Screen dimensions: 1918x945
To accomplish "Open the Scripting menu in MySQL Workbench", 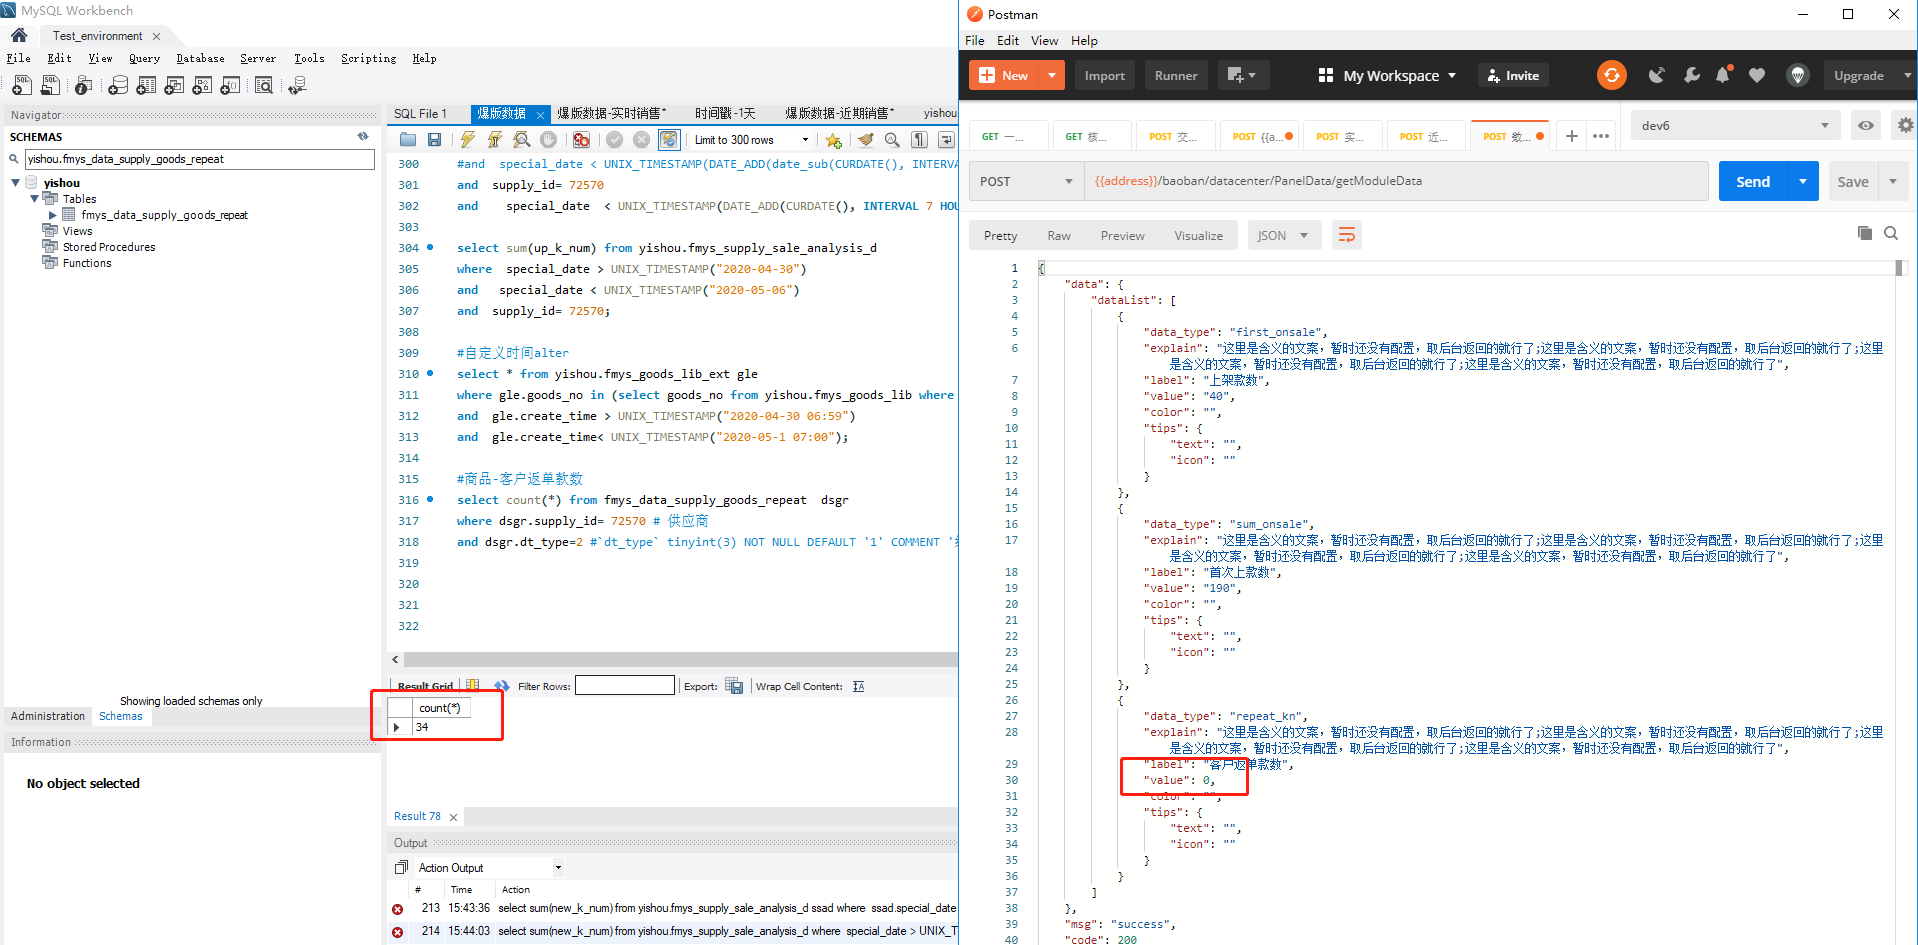I will (x=368, y=58).
